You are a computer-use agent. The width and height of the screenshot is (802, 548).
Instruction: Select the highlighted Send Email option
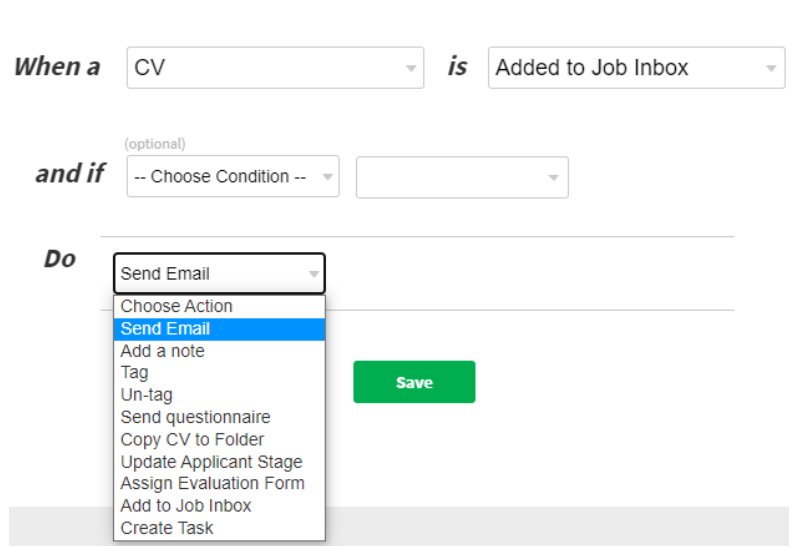click(x=166, y=328)
